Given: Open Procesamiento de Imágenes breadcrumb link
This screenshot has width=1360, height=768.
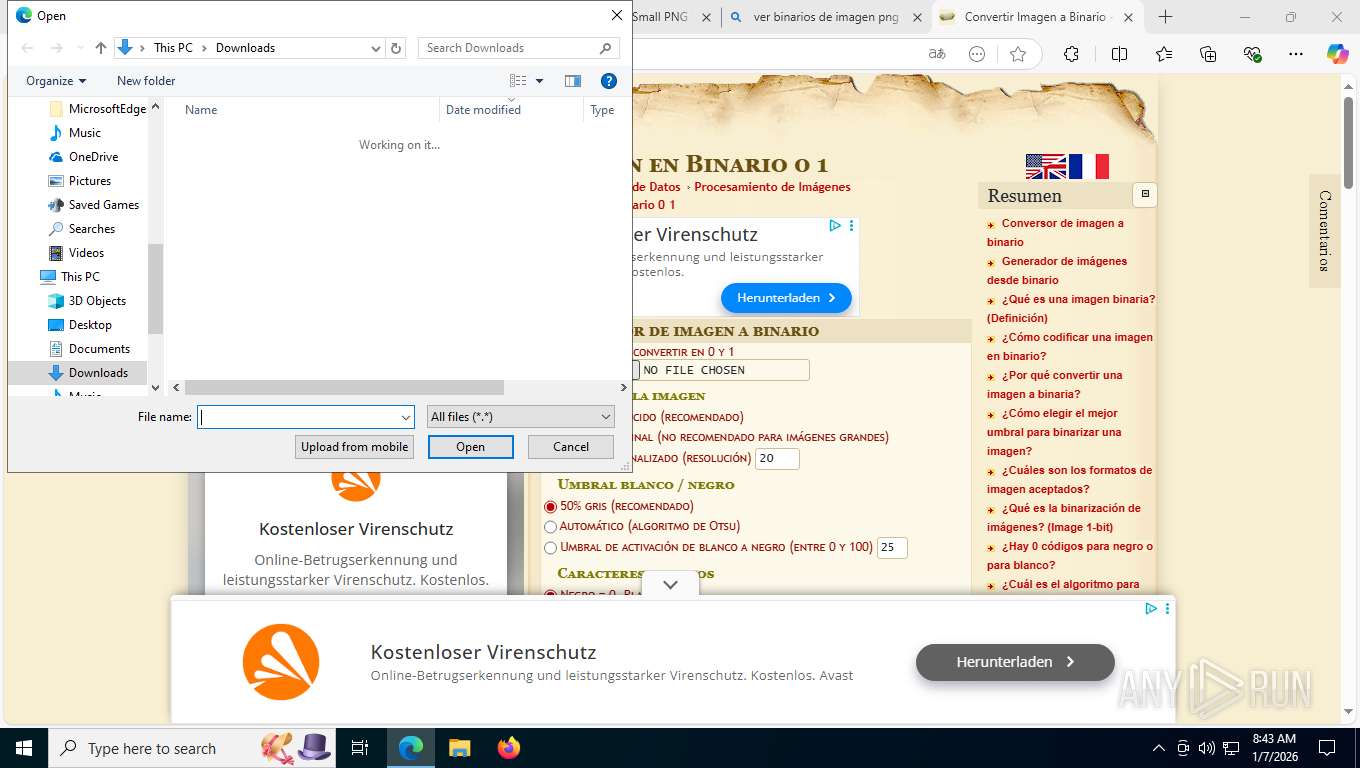Looking at the screenshot, I should (772, 187).
